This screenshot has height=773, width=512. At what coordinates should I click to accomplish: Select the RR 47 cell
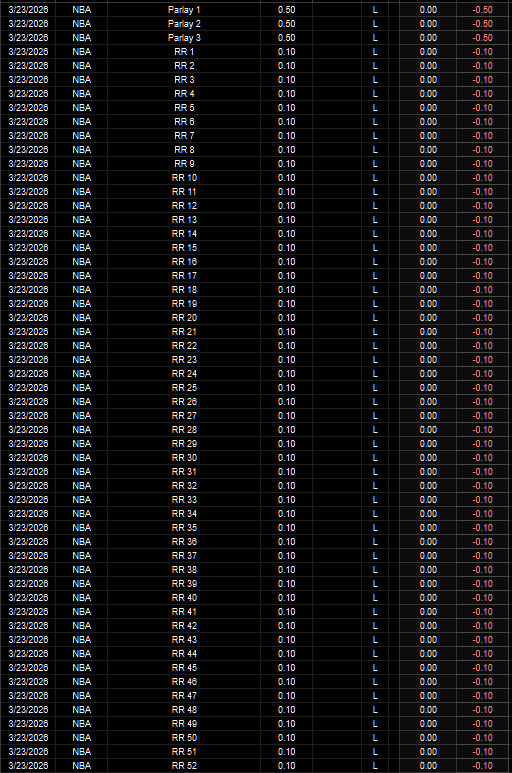[x=184, y=696]
